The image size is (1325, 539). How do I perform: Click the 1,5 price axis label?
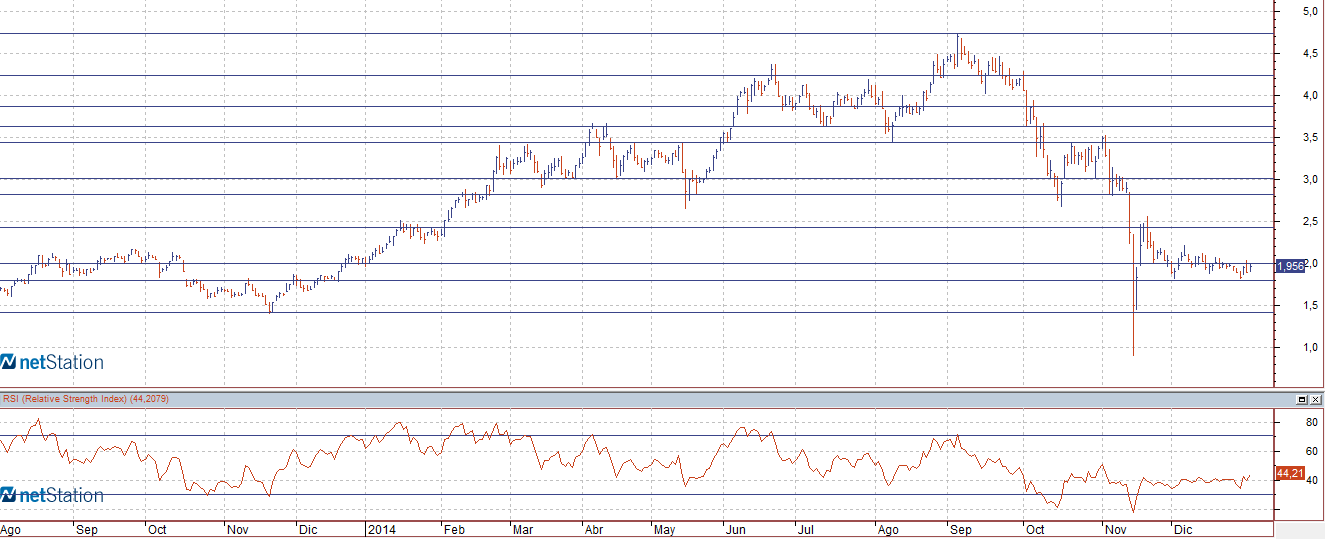[1309, 306]
